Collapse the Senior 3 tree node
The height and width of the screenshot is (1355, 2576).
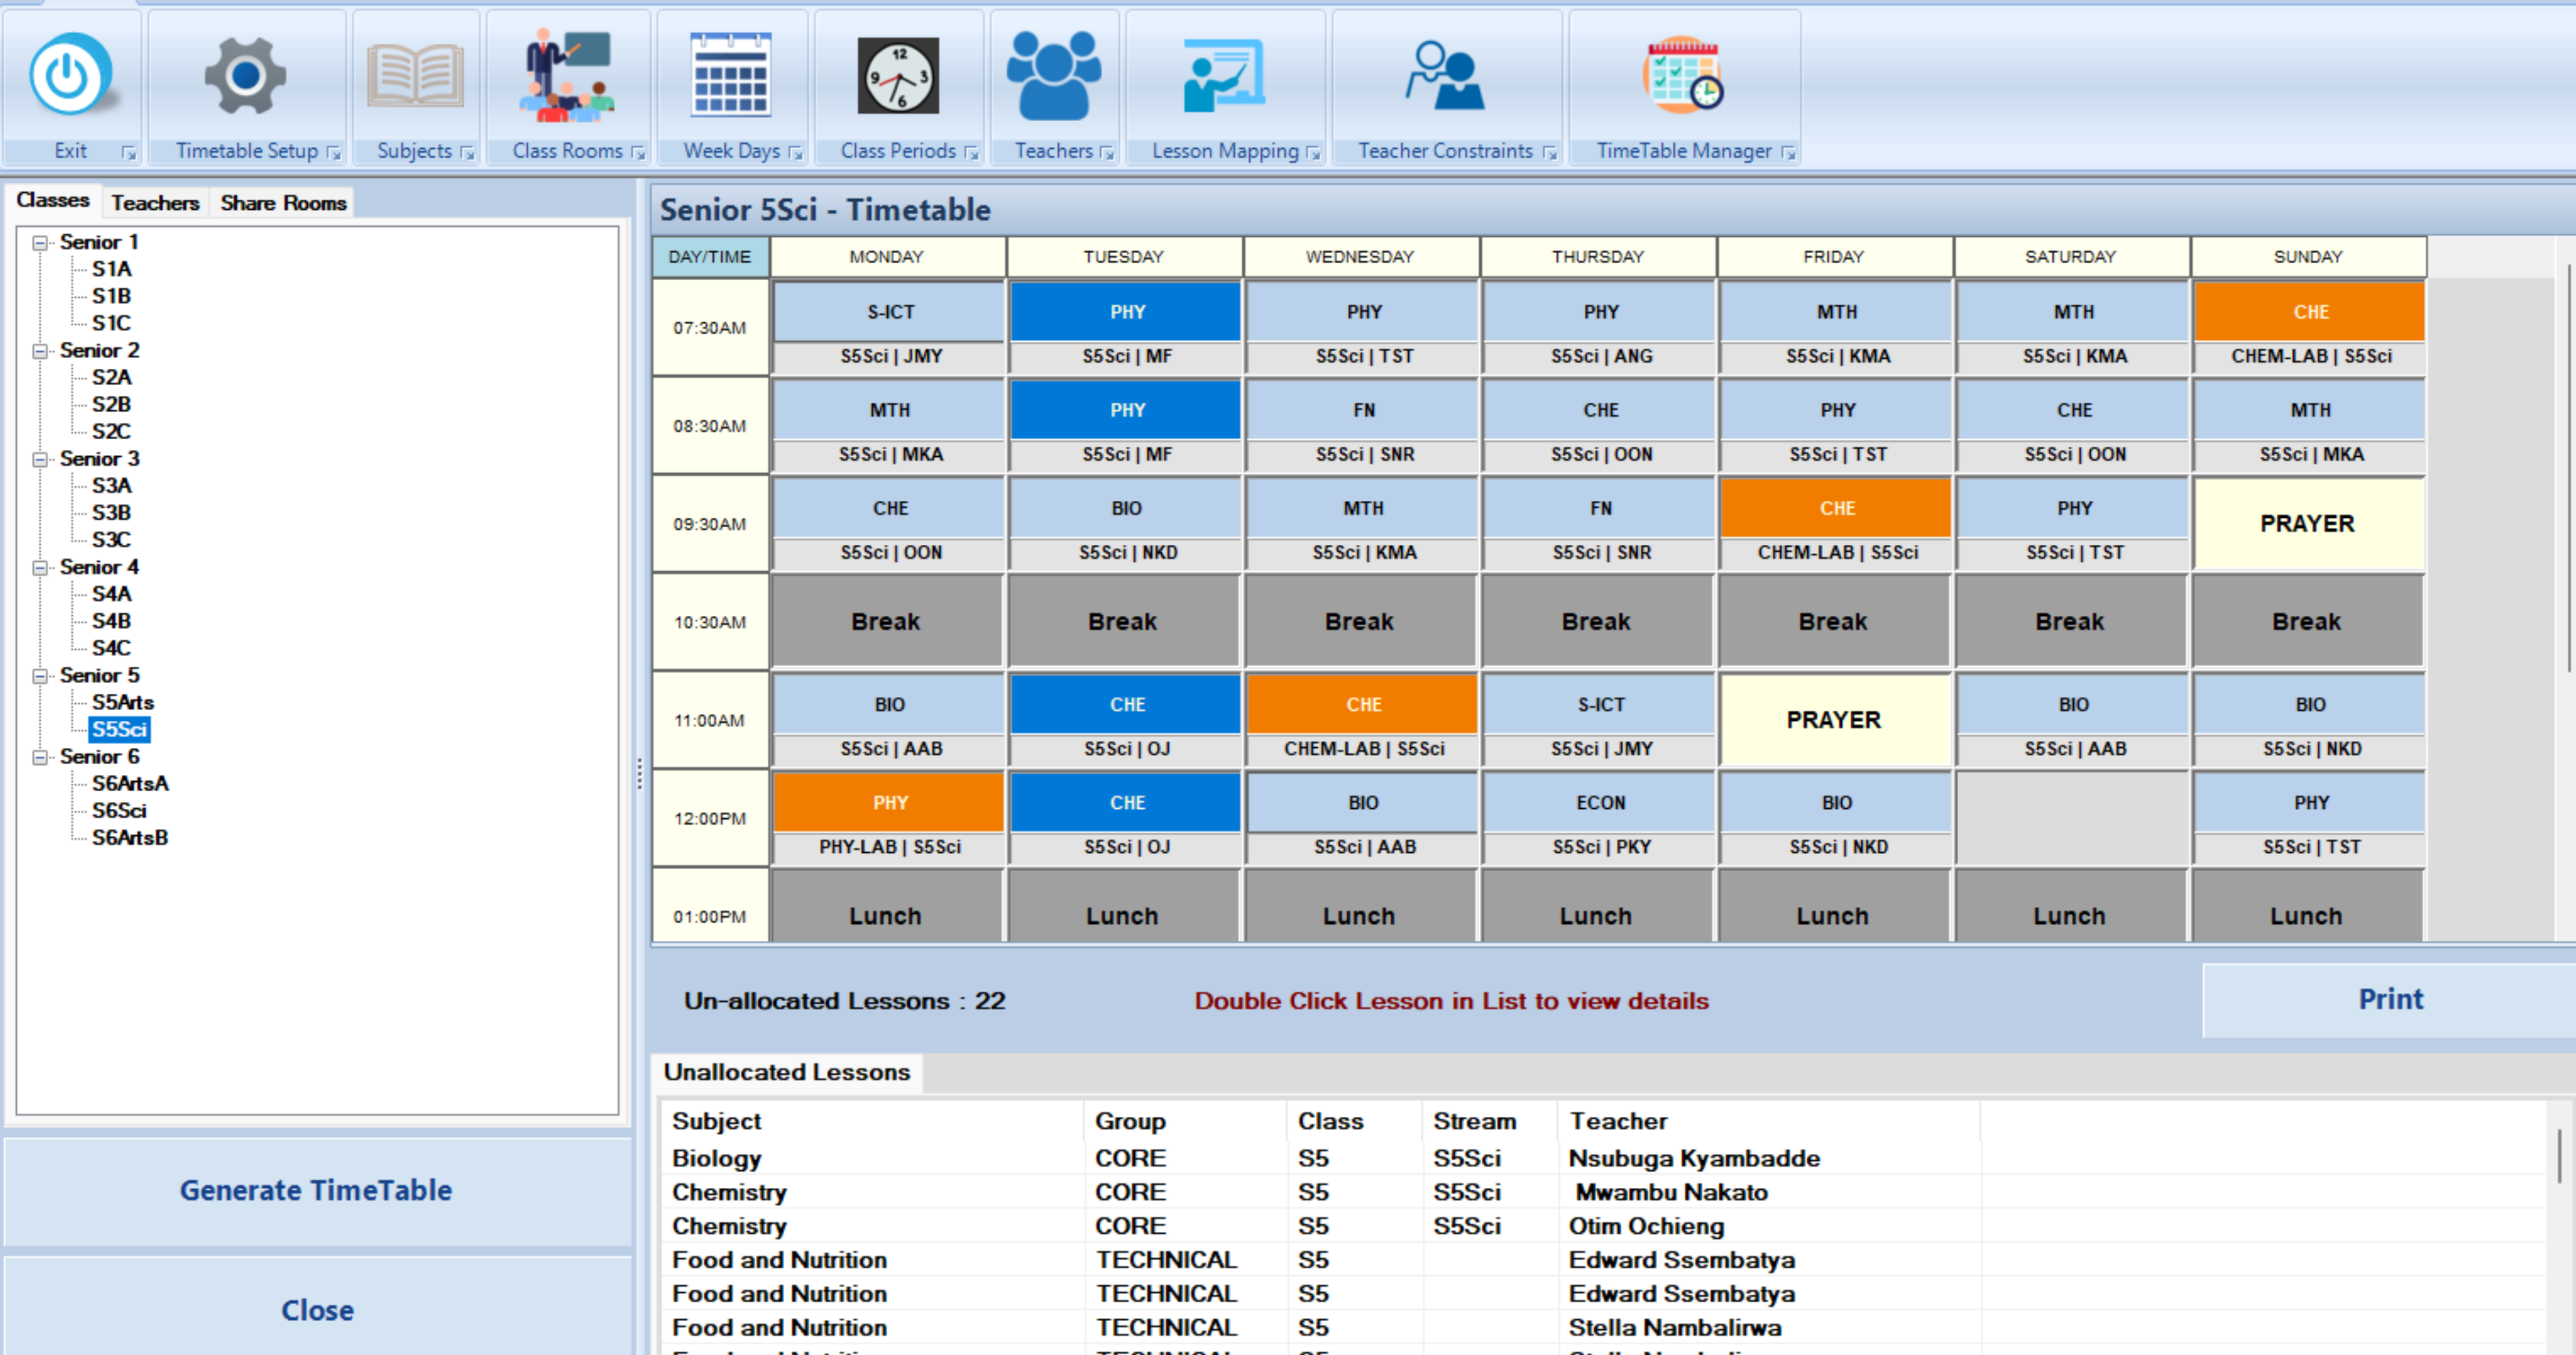click(40, 459)
